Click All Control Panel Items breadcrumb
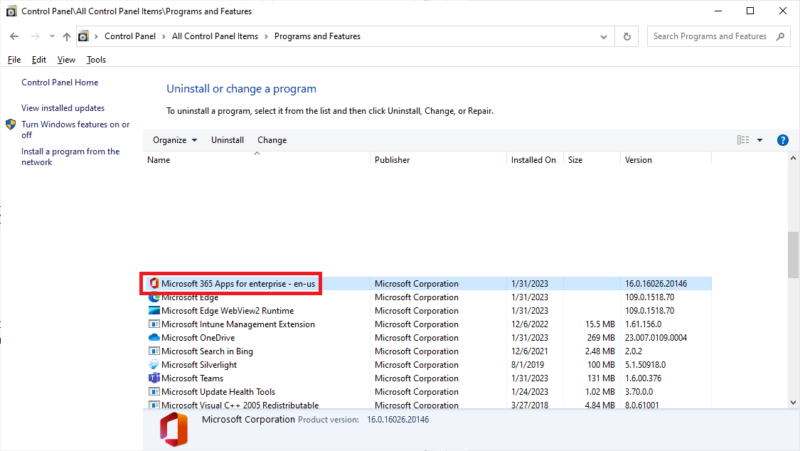 coord(215,36)
